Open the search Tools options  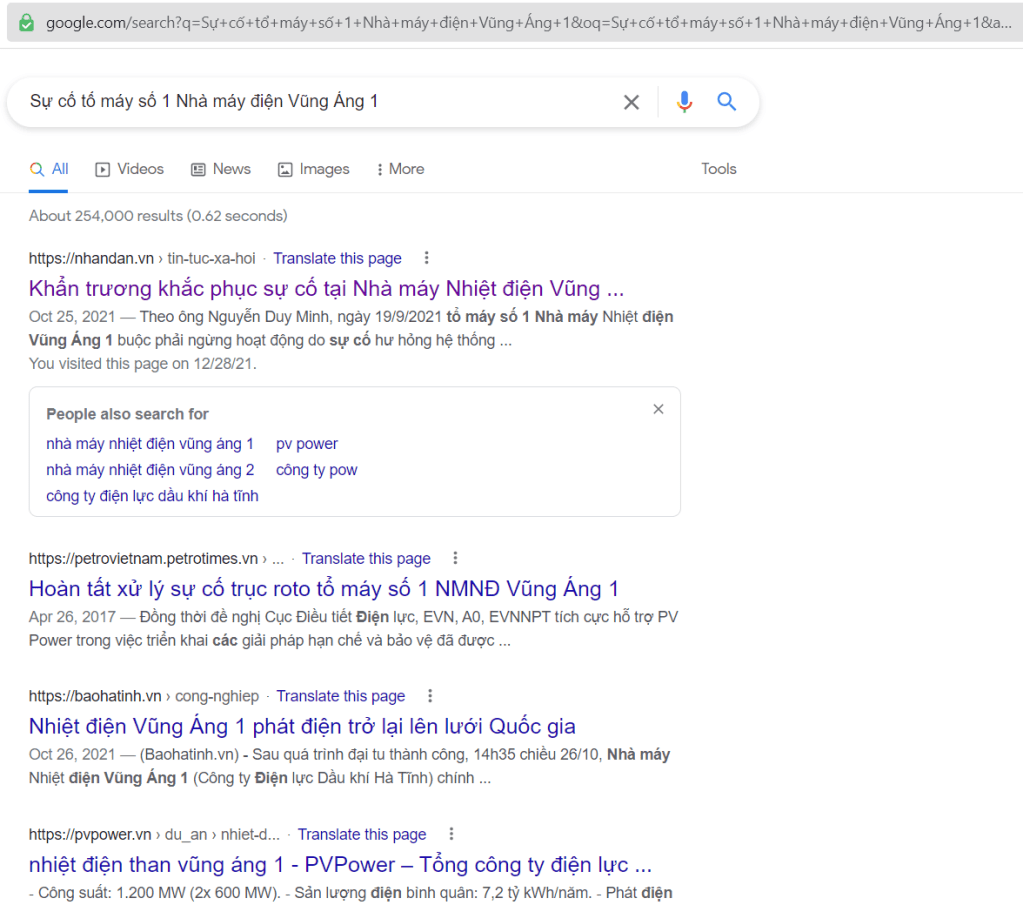click(718, 169)
